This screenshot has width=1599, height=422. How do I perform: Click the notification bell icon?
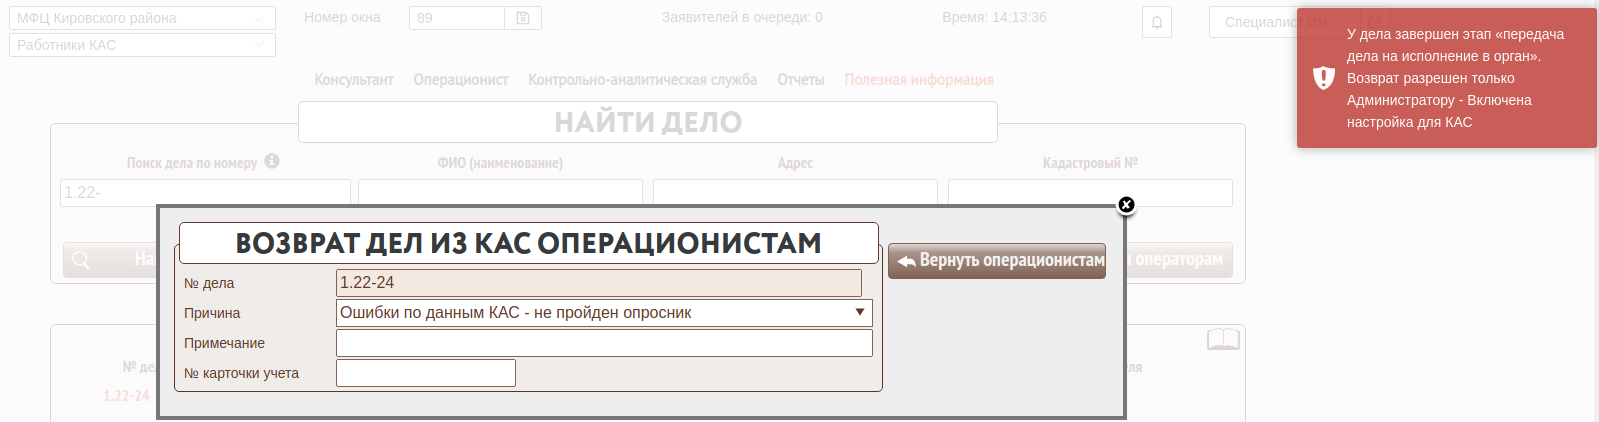click(1157, 22)
